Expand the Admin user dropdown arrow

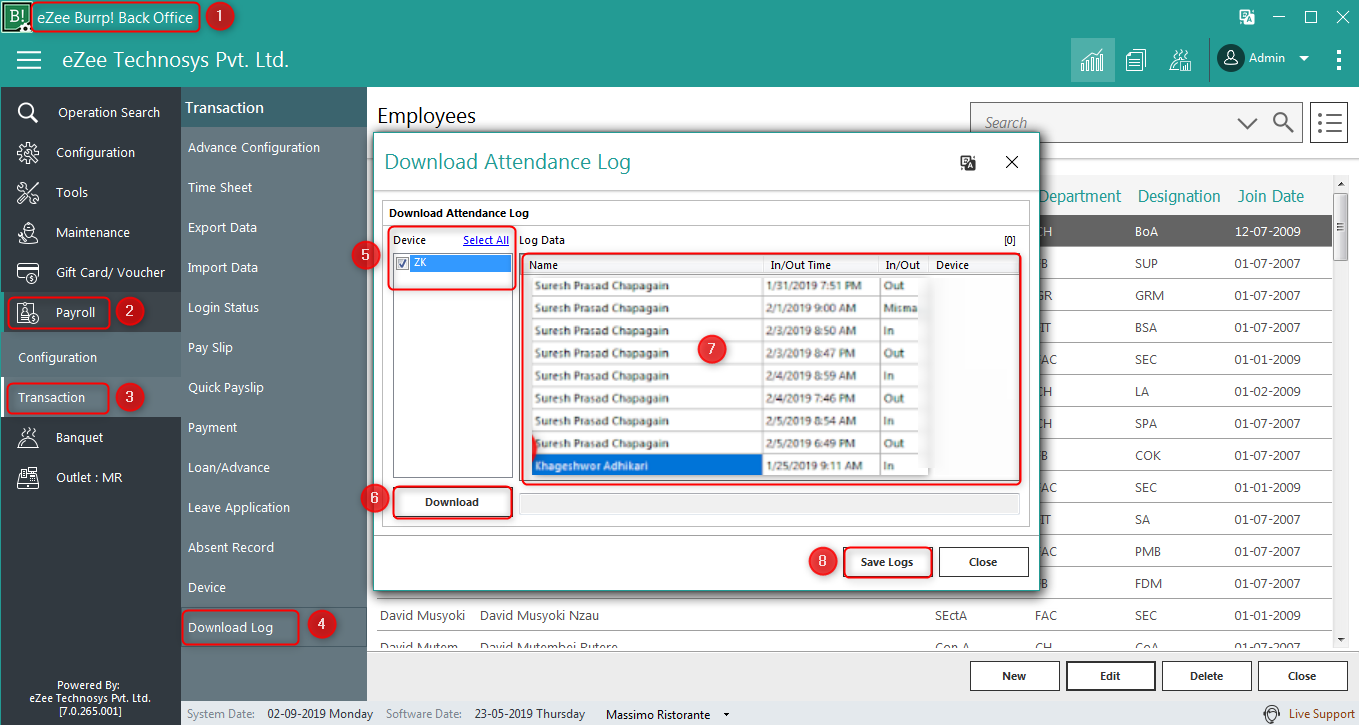(1304, 59)
